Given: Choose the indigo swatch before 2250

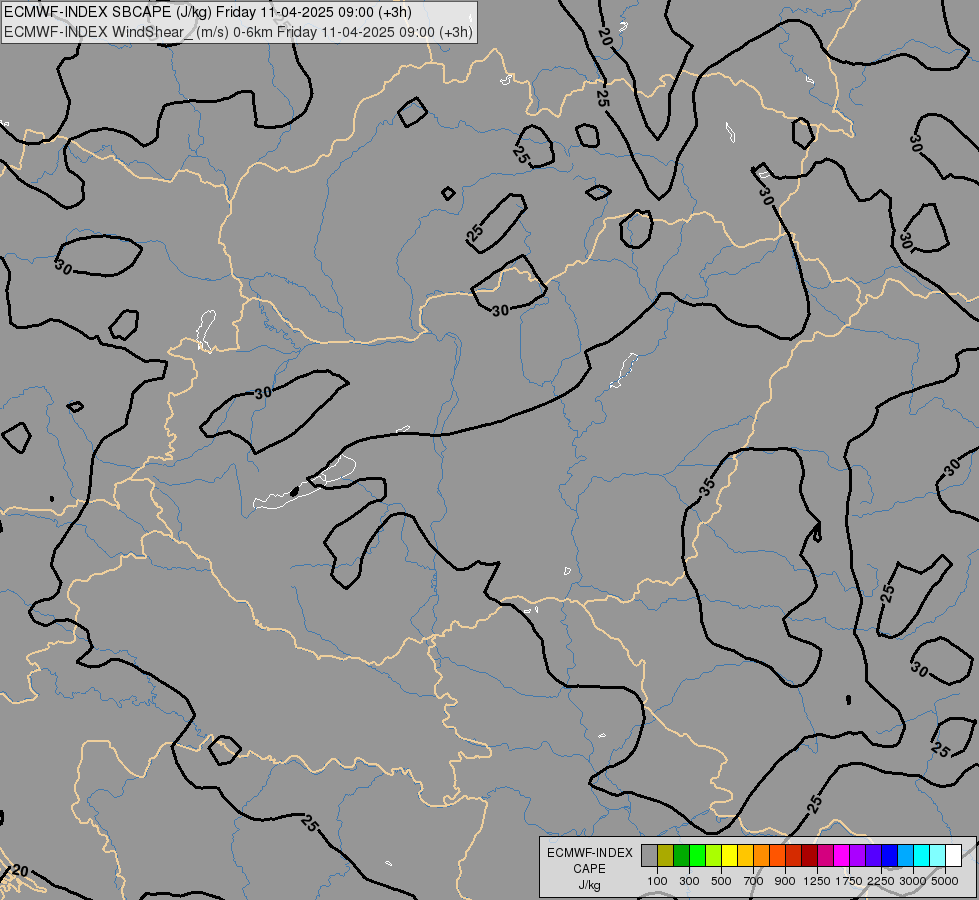Looking at the screenshot, I should (873, 856).
